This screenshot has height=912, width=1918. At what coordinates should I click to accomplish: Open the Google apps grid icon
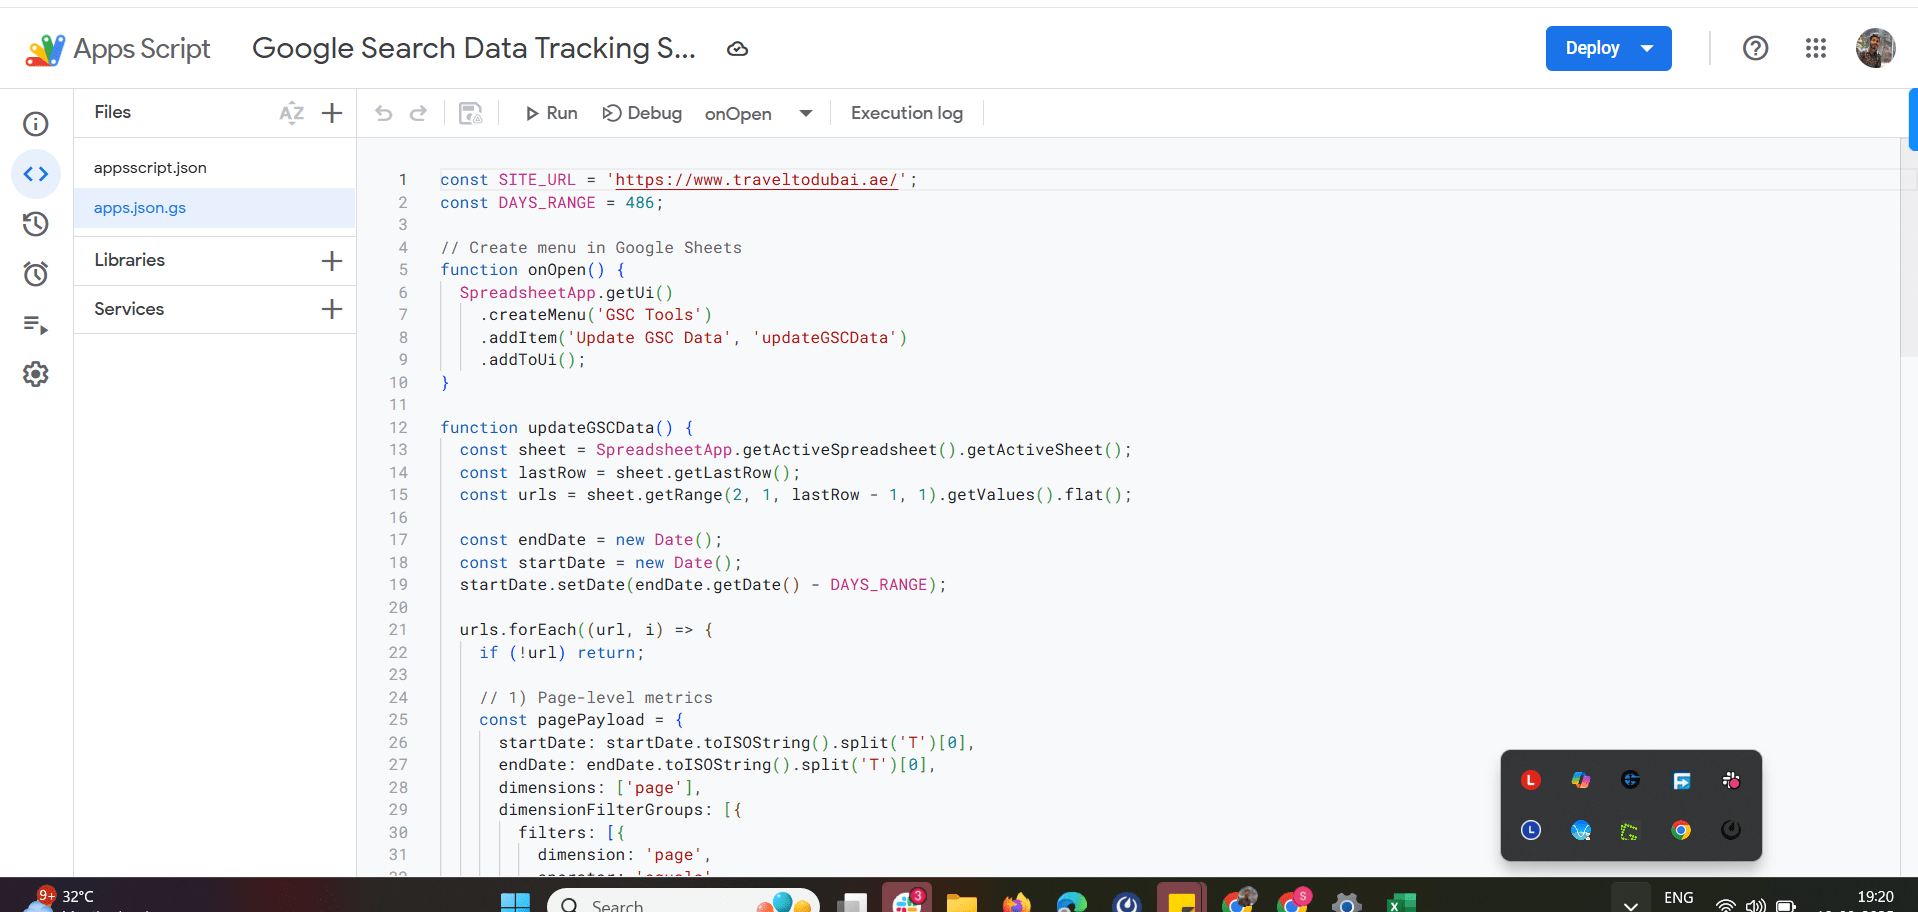(1816, 48)
